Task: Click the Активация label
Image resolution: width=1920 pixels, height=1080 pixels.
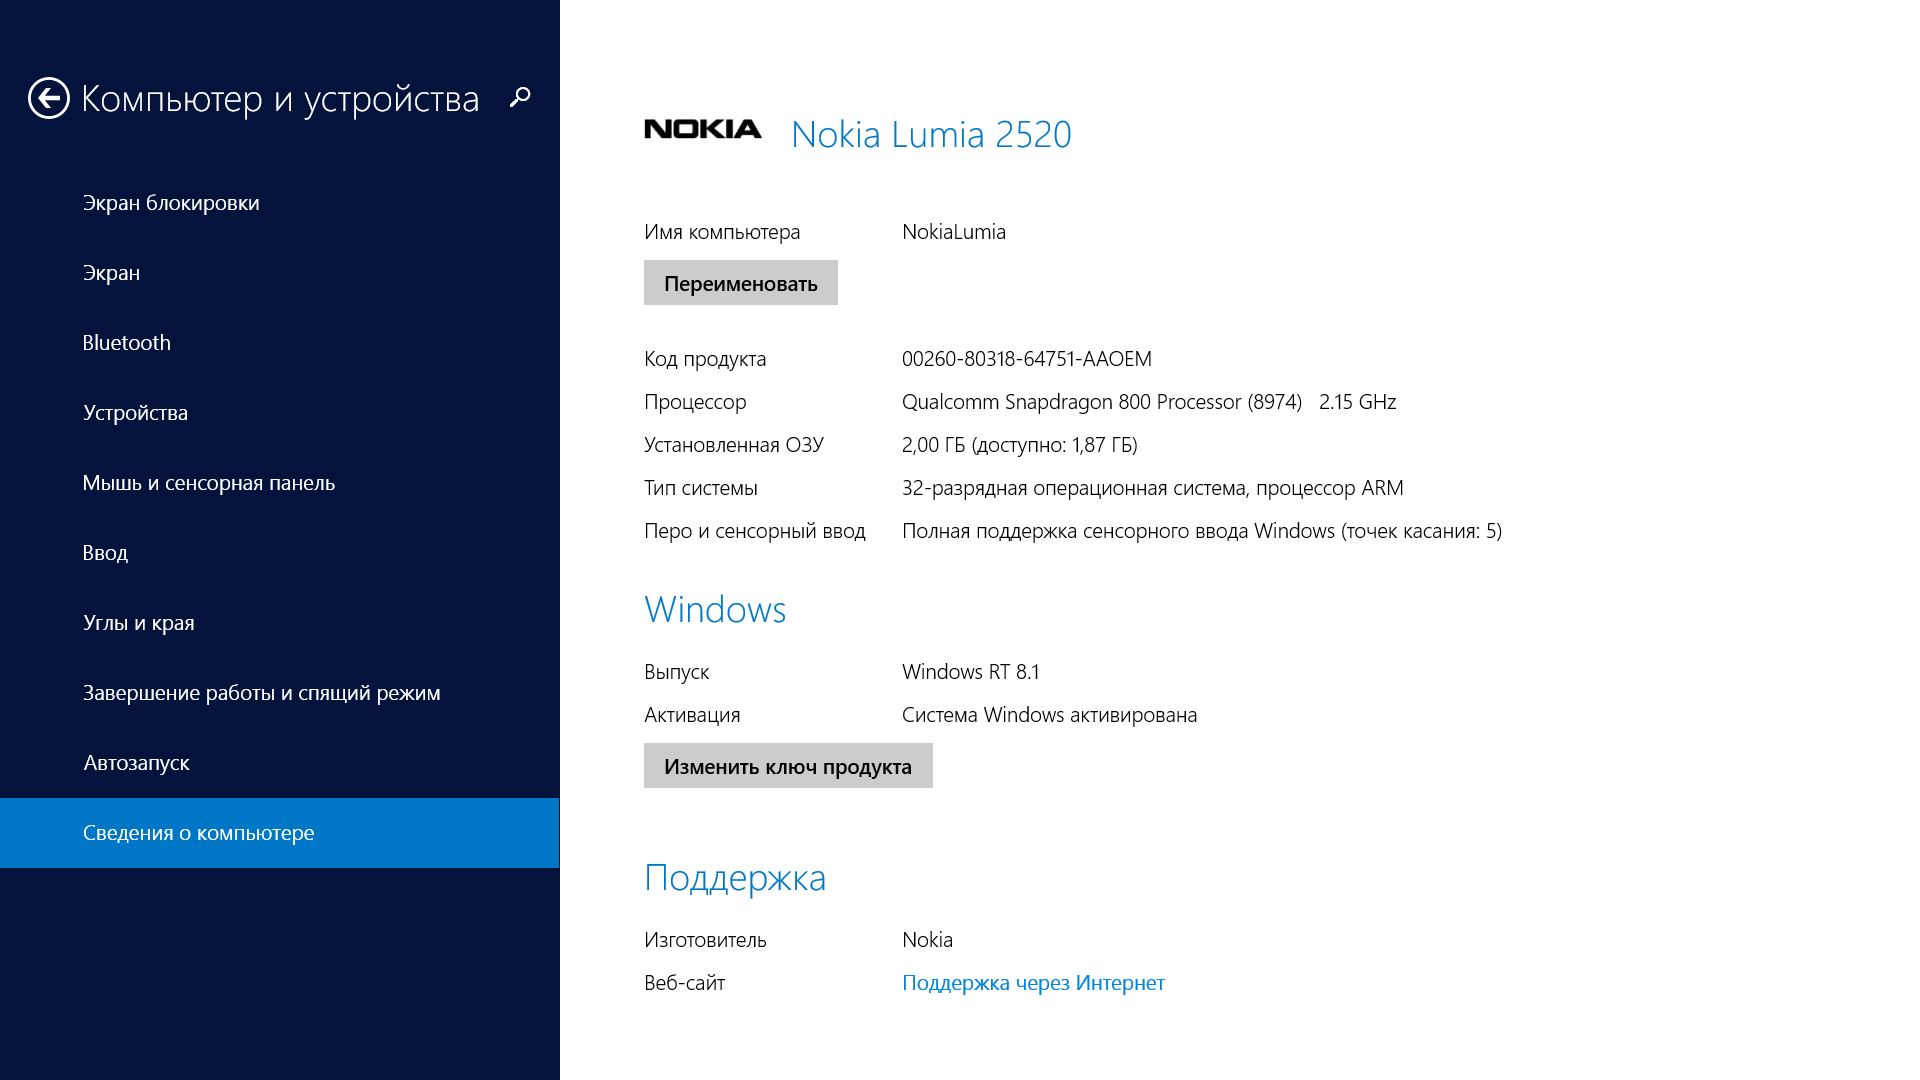Action: (x=692, y=715)
